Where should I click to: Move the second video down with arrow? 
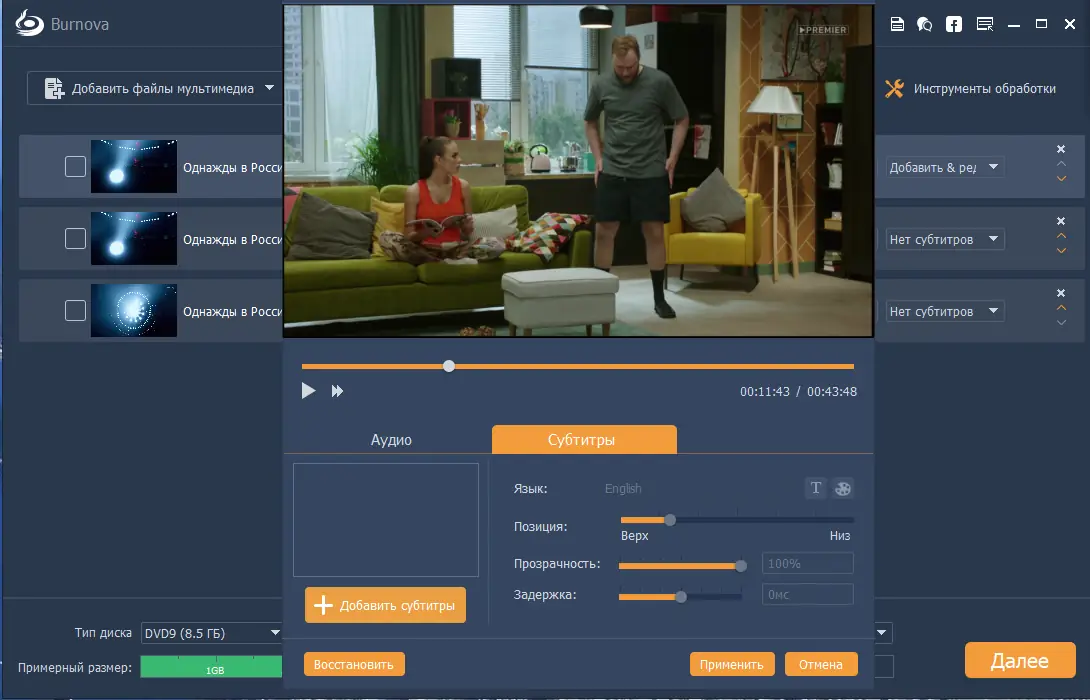pyautogui.click(x=1061, y=251)
